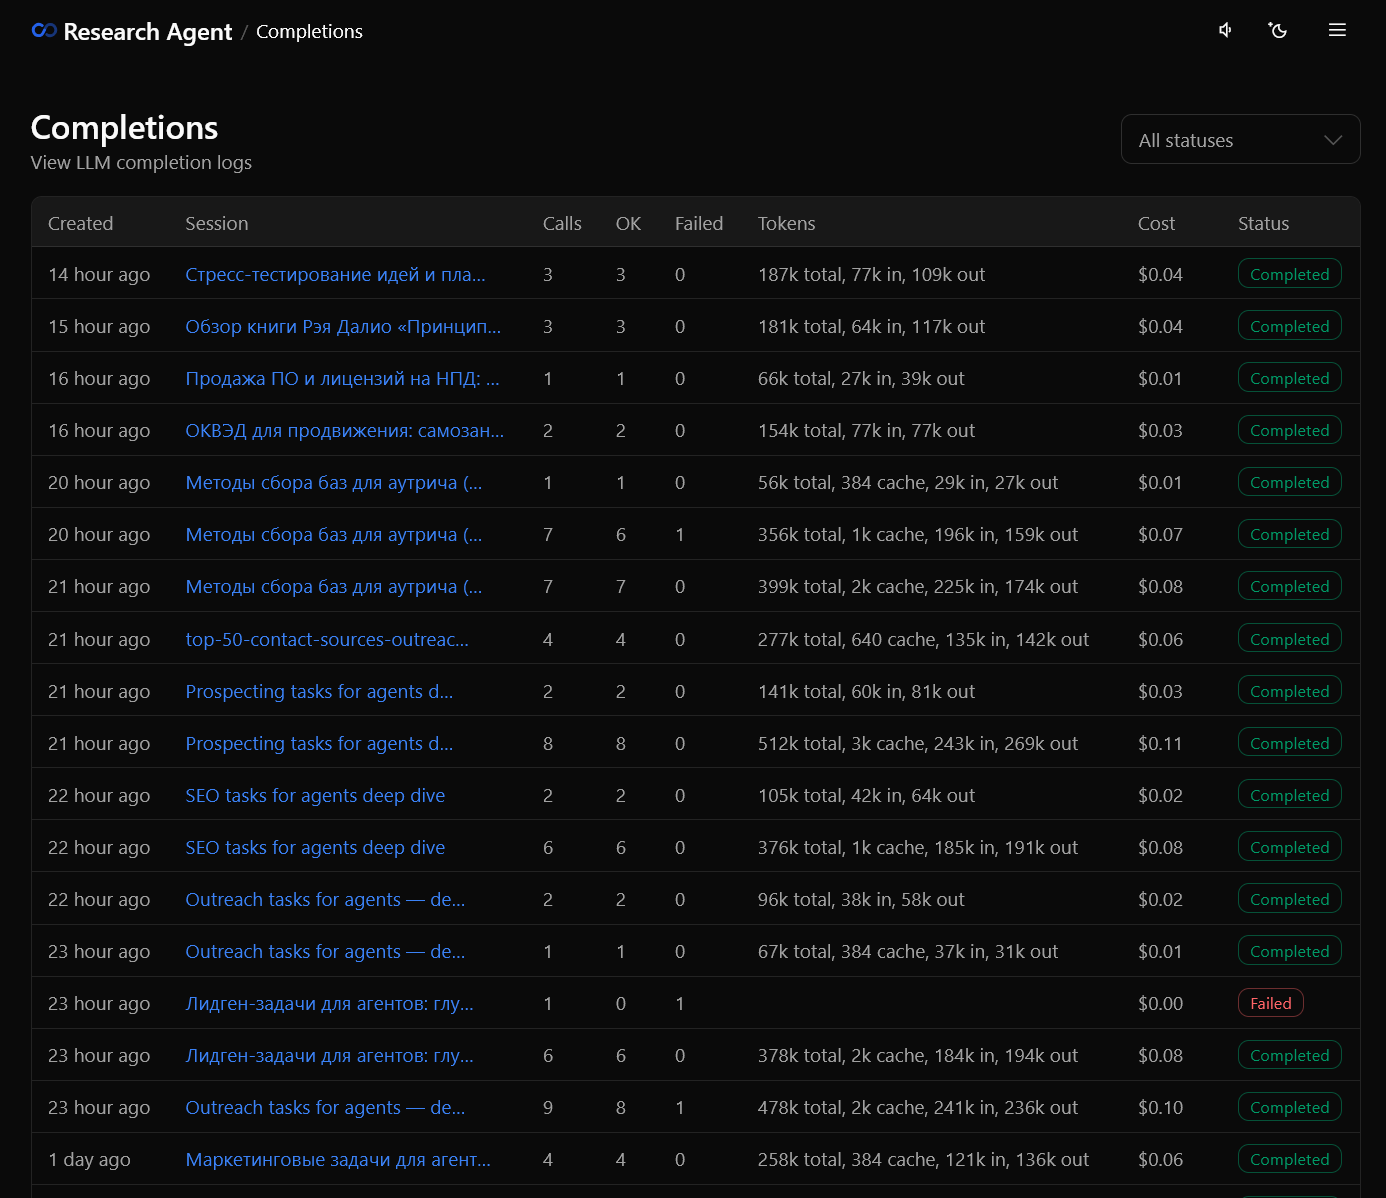Click the Tokens column header
Image resolution: width=1386 pixels, height=1198 pixels.
coord(786,224)
